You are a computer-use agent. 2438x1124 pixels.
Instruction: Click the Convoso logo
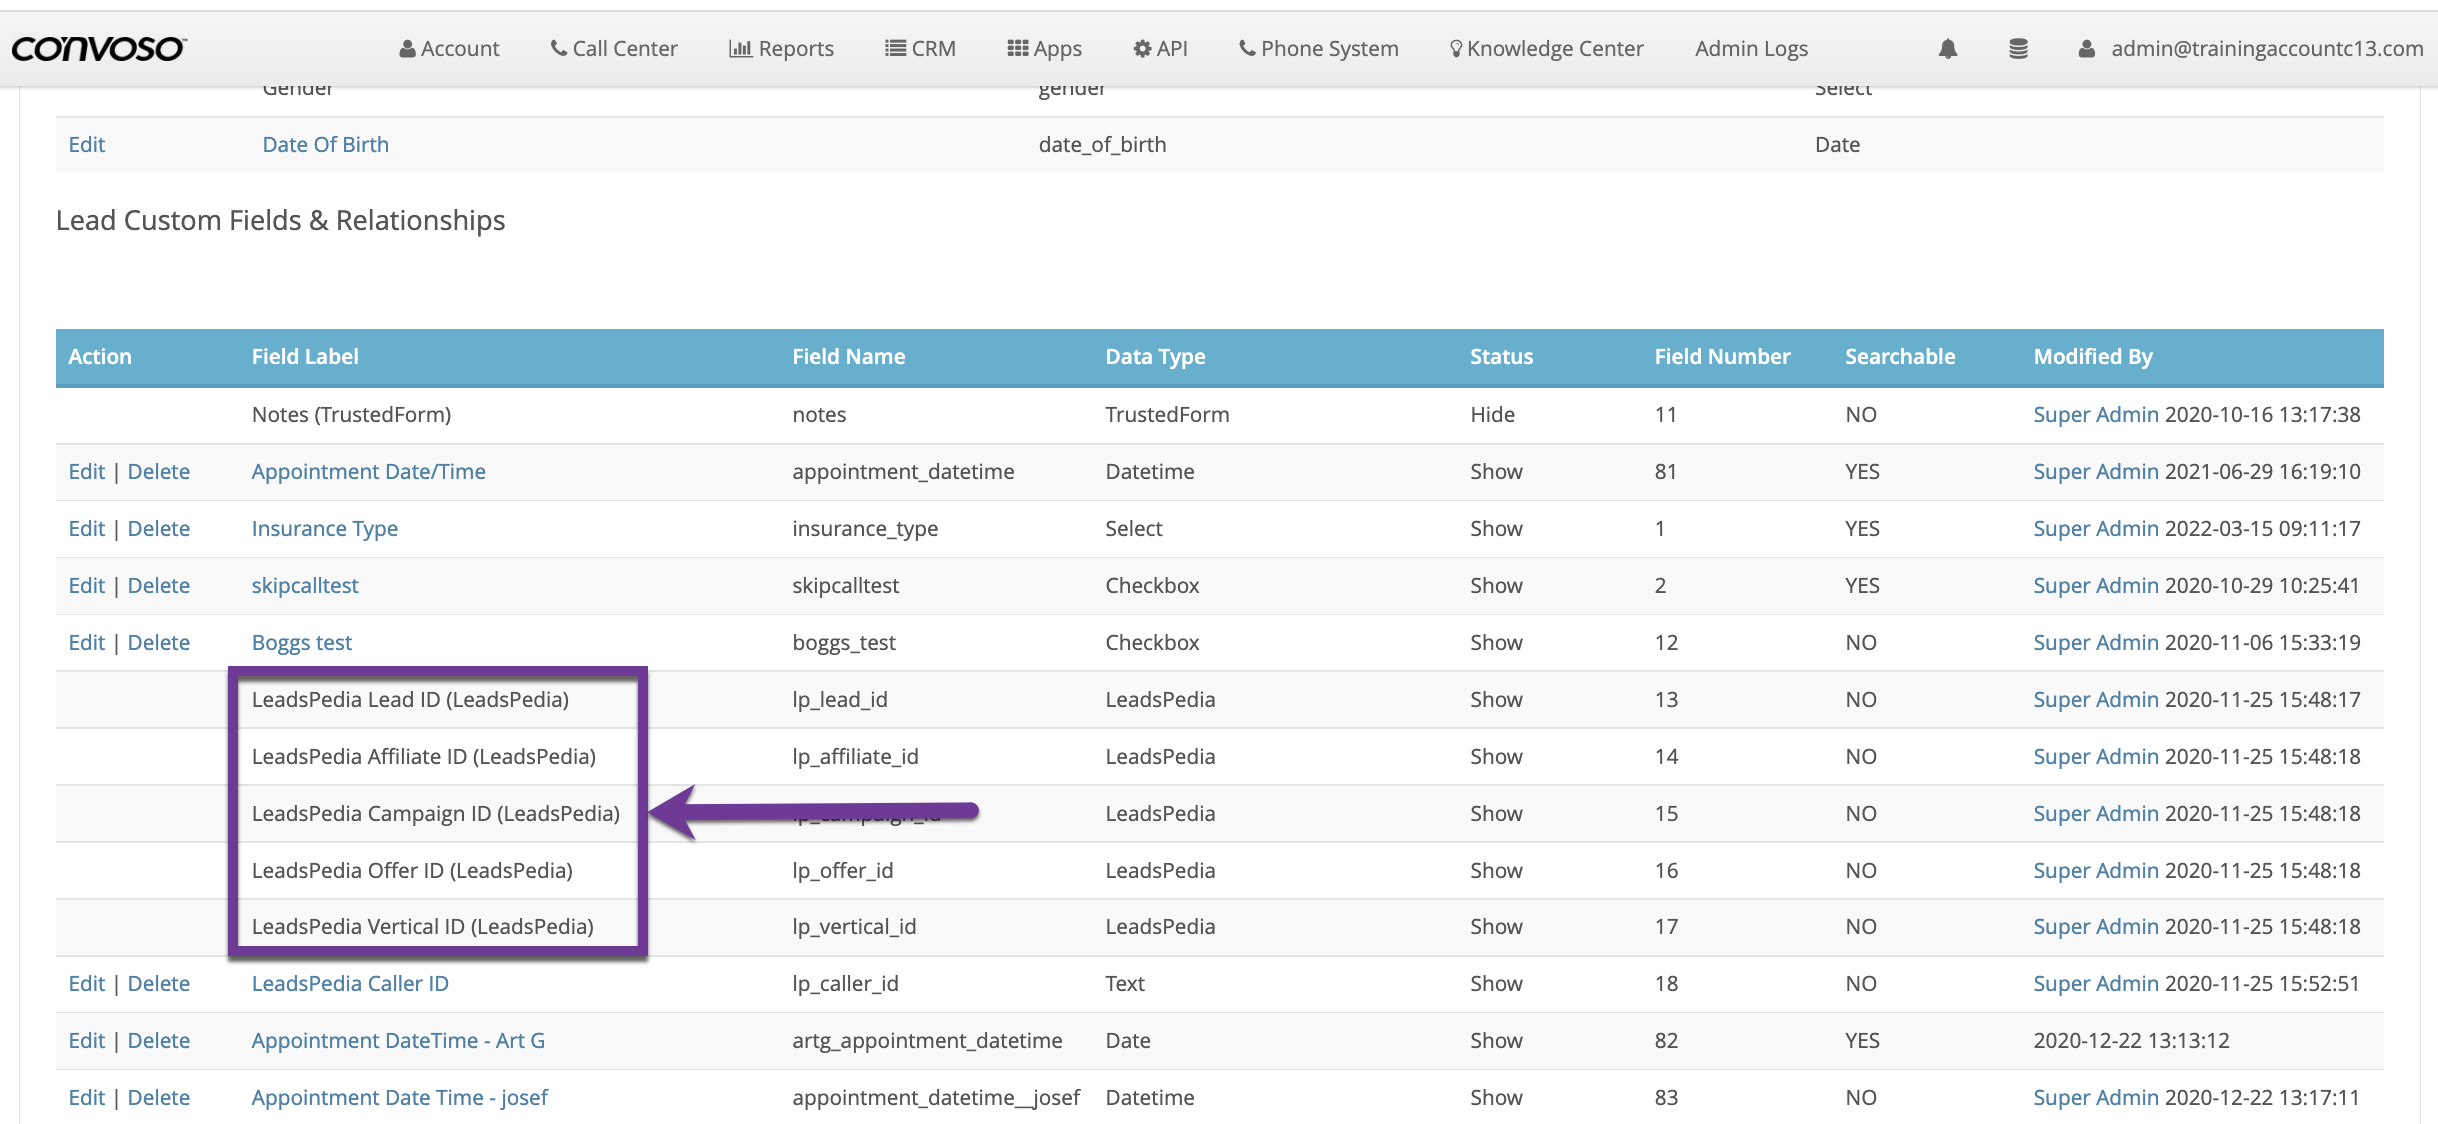98,48
